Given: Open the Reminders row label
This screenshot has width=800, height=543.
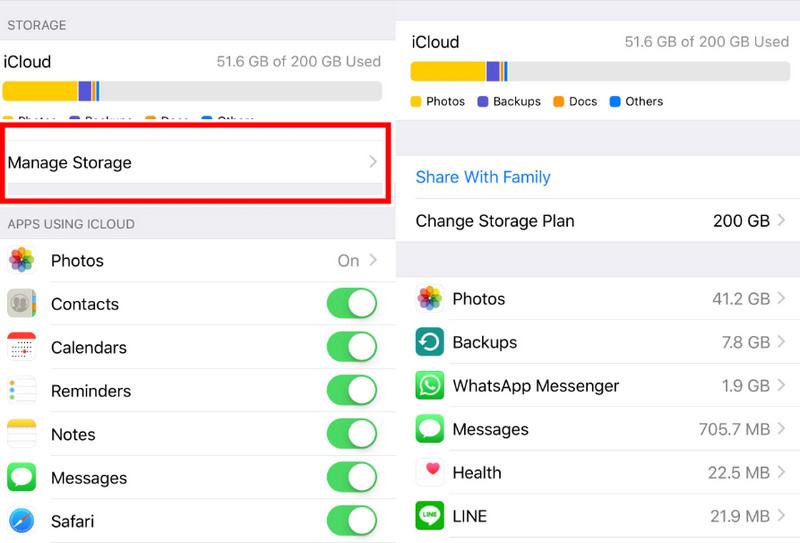Looking at the screenshot, I should (91, 391).
